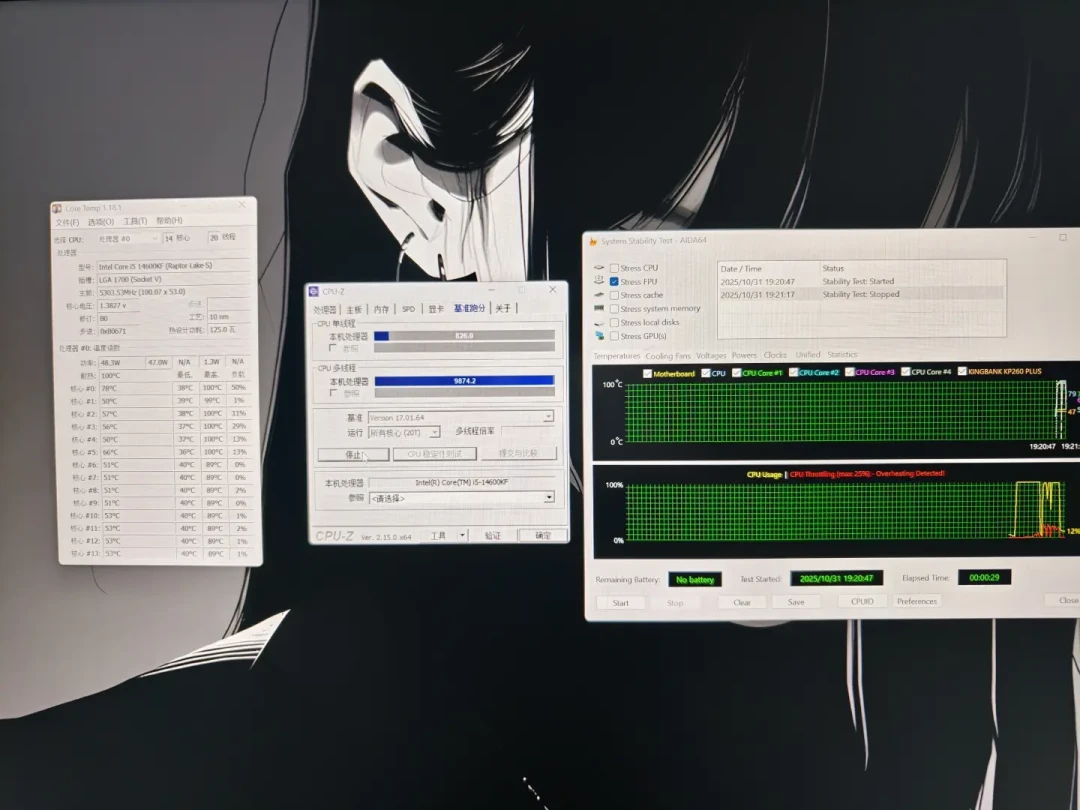Open the arrow next to CPU-Z 工具 button
The height and width of the screenshot is (810, 1080).
click(x=463, y=535)
